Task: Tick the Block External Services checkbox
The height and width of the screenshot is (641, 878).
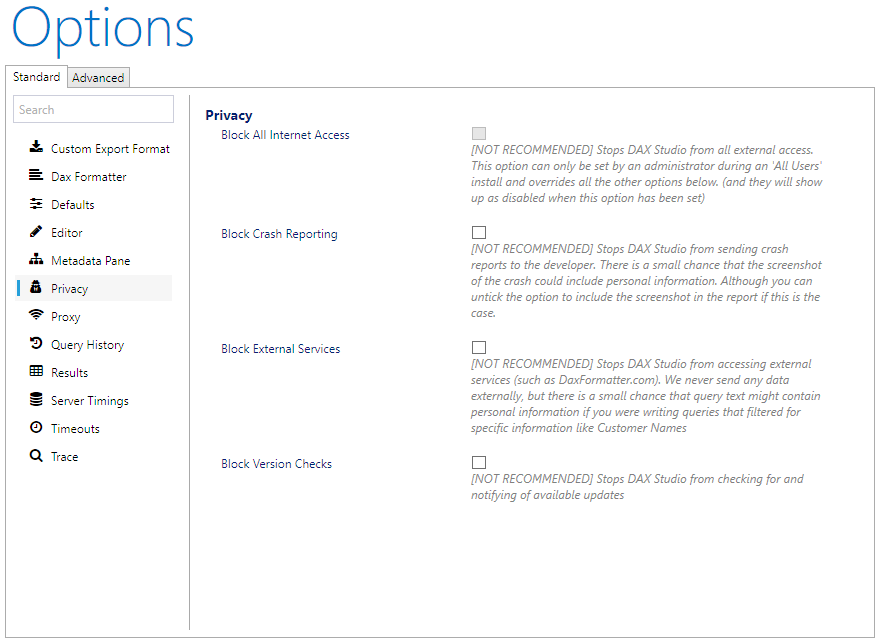Action: coord(479,347)
